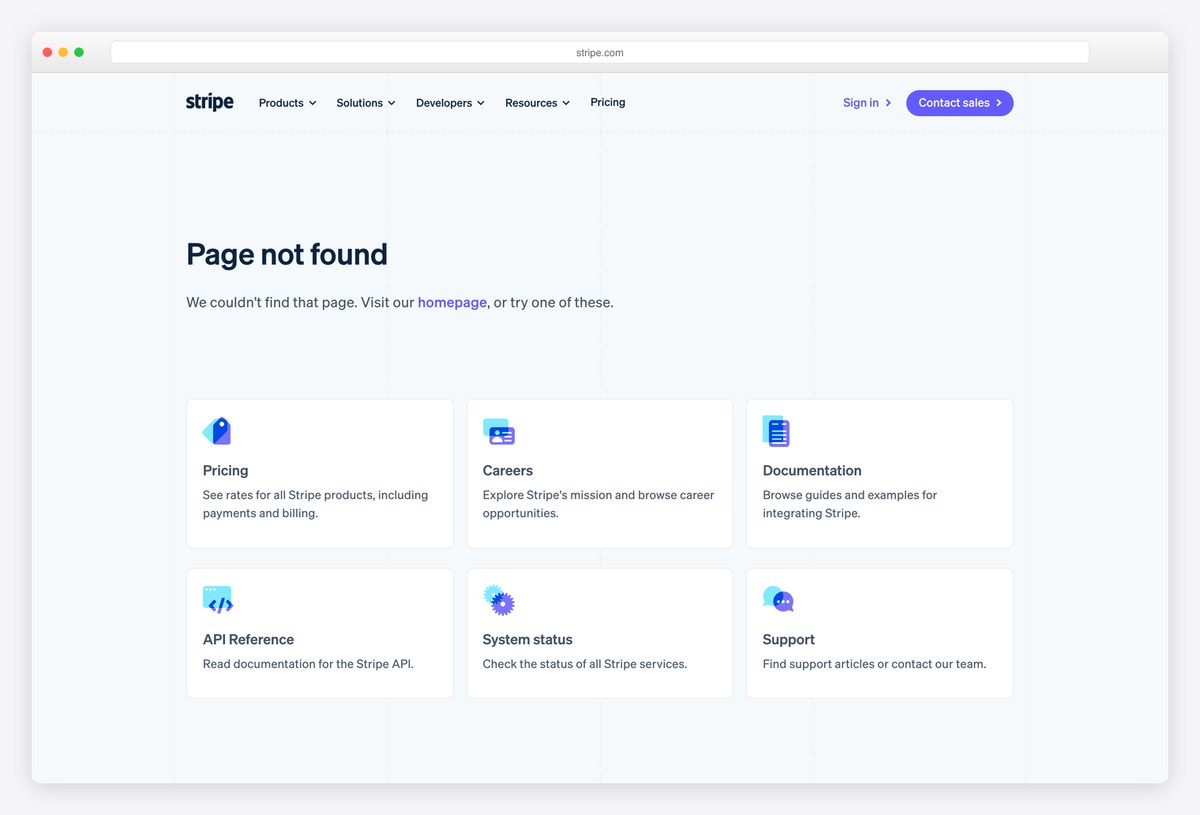Screen dimensions: 1200x815
Task: Click the 'Page not found' heading
Action: pos(287,254)
